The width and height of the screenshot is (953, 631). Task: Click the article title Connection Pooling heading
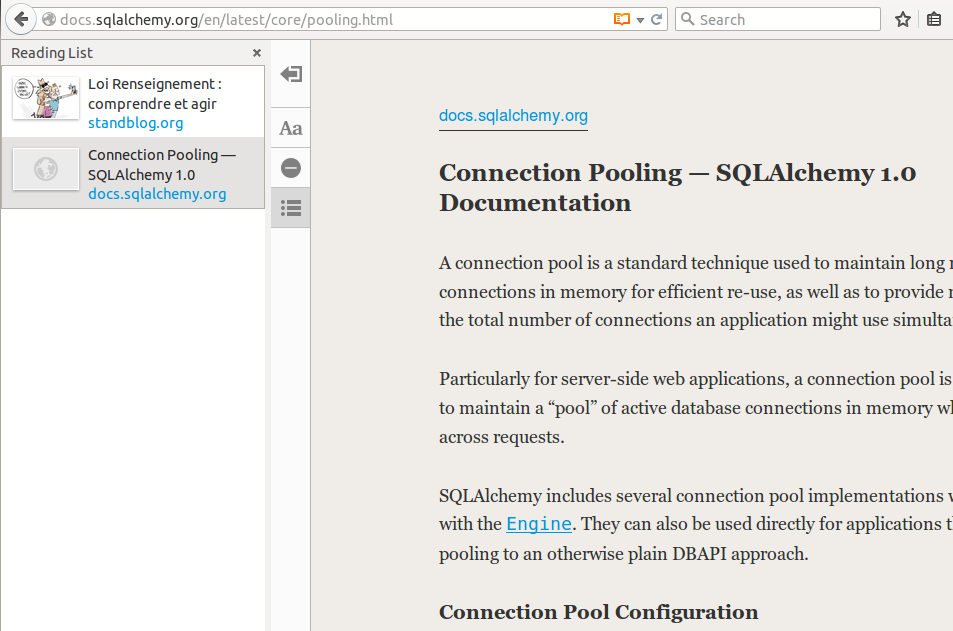[x=677, y=188]
